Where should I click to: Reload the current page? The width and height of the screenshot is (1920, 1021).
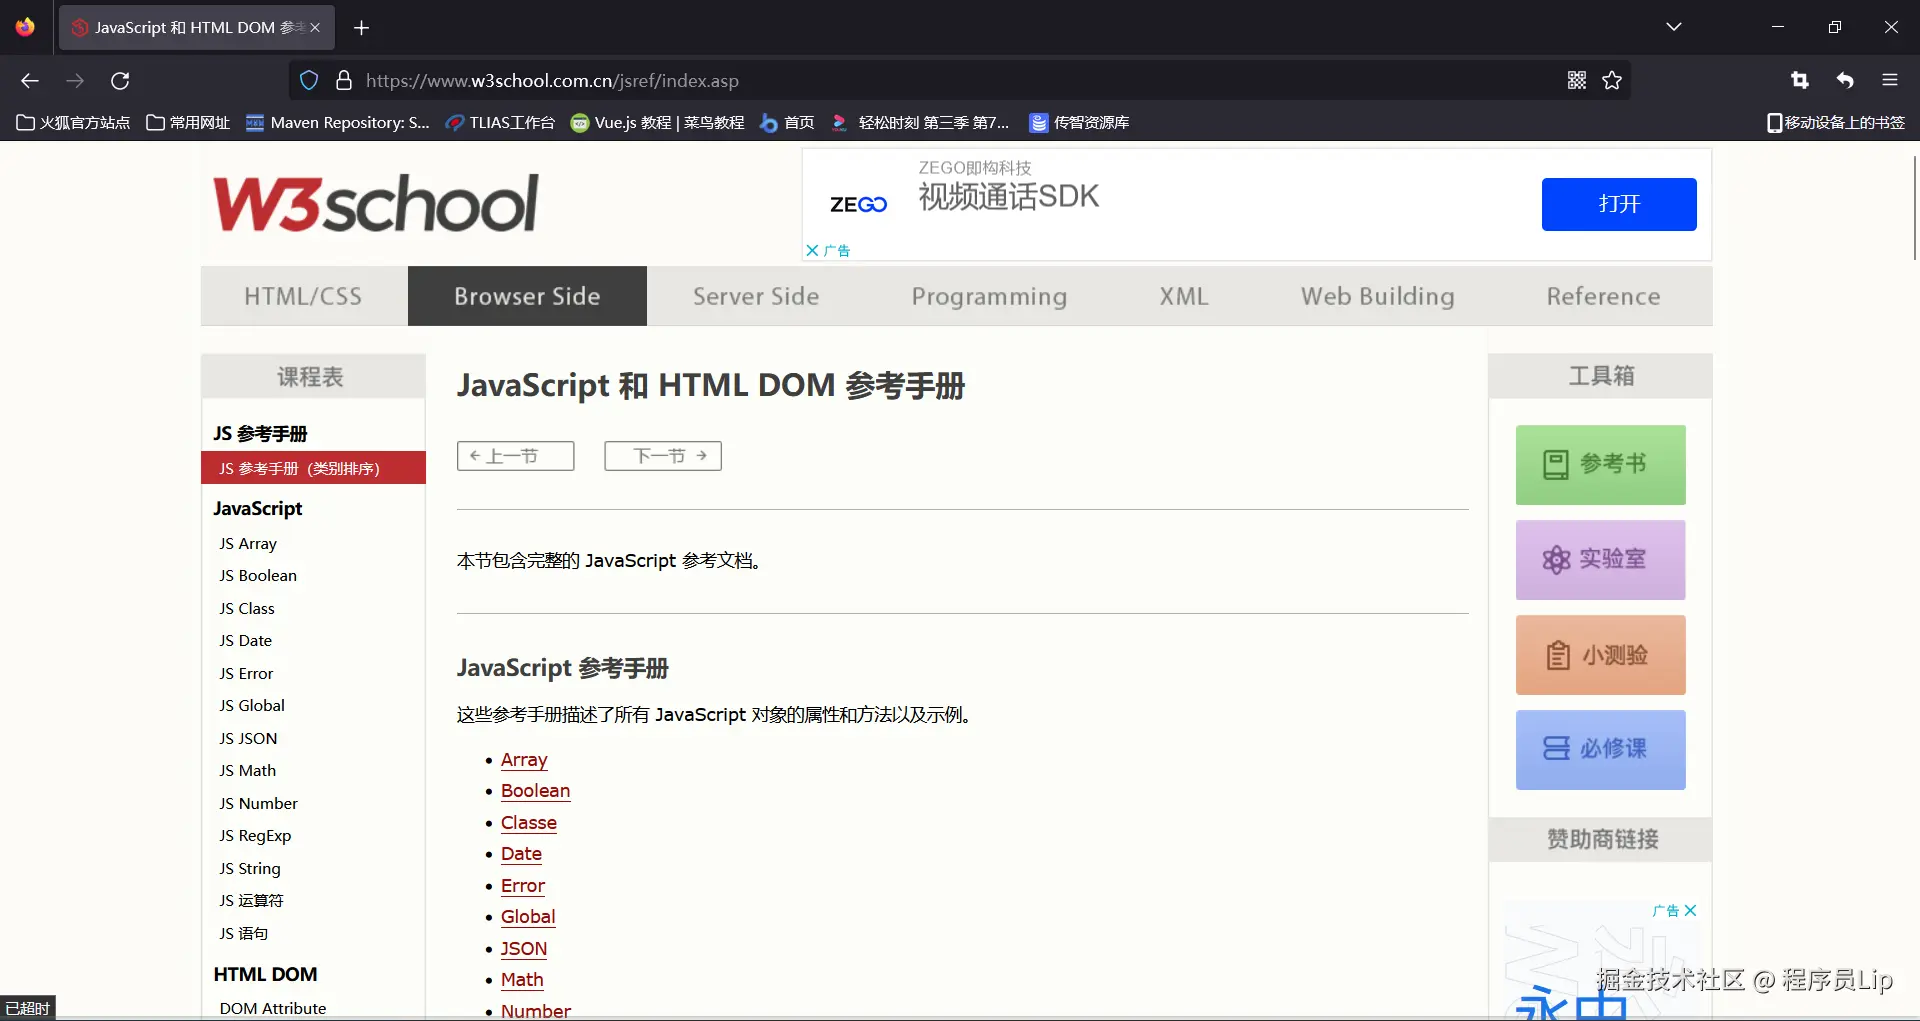pos(120,81)
